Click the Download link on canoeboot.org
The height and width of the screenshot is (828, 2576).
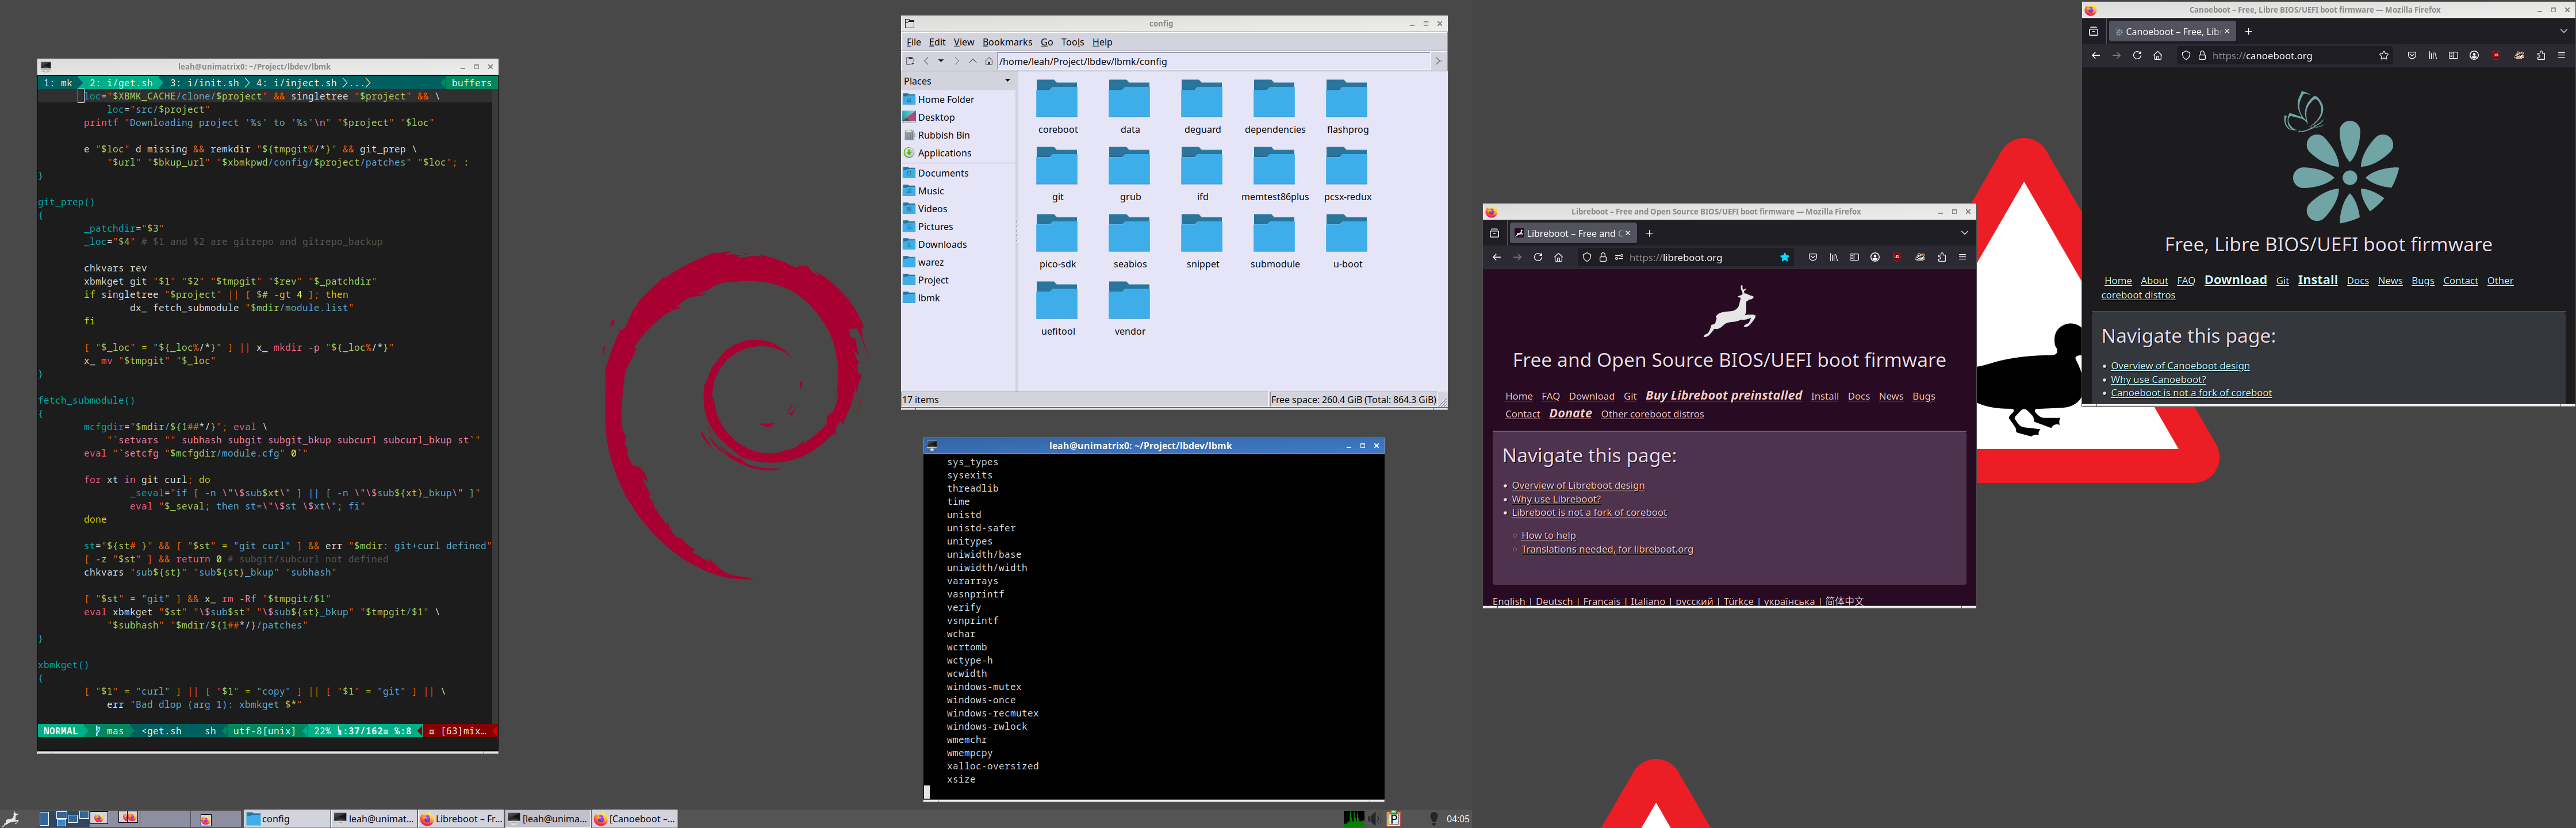2235,280
